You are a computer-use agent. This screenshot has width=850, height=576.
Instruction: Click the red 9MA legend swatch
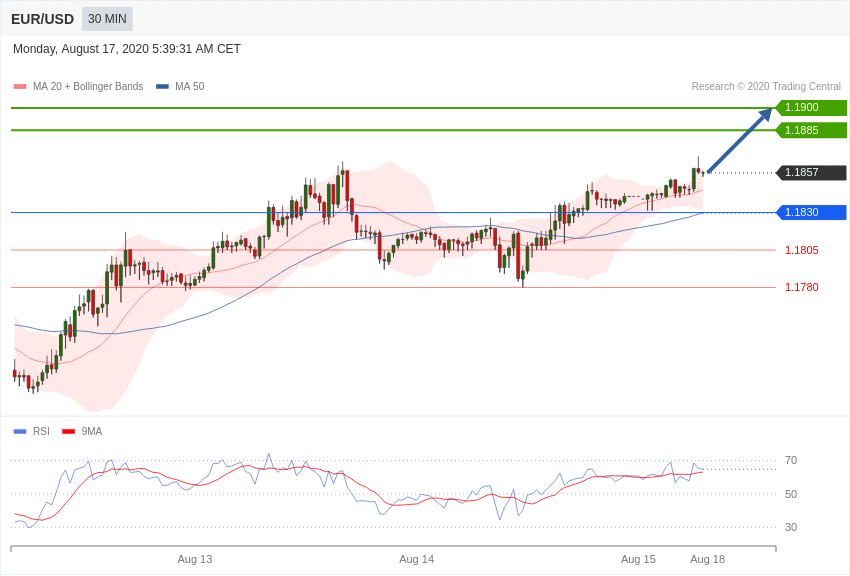[68, 431]
